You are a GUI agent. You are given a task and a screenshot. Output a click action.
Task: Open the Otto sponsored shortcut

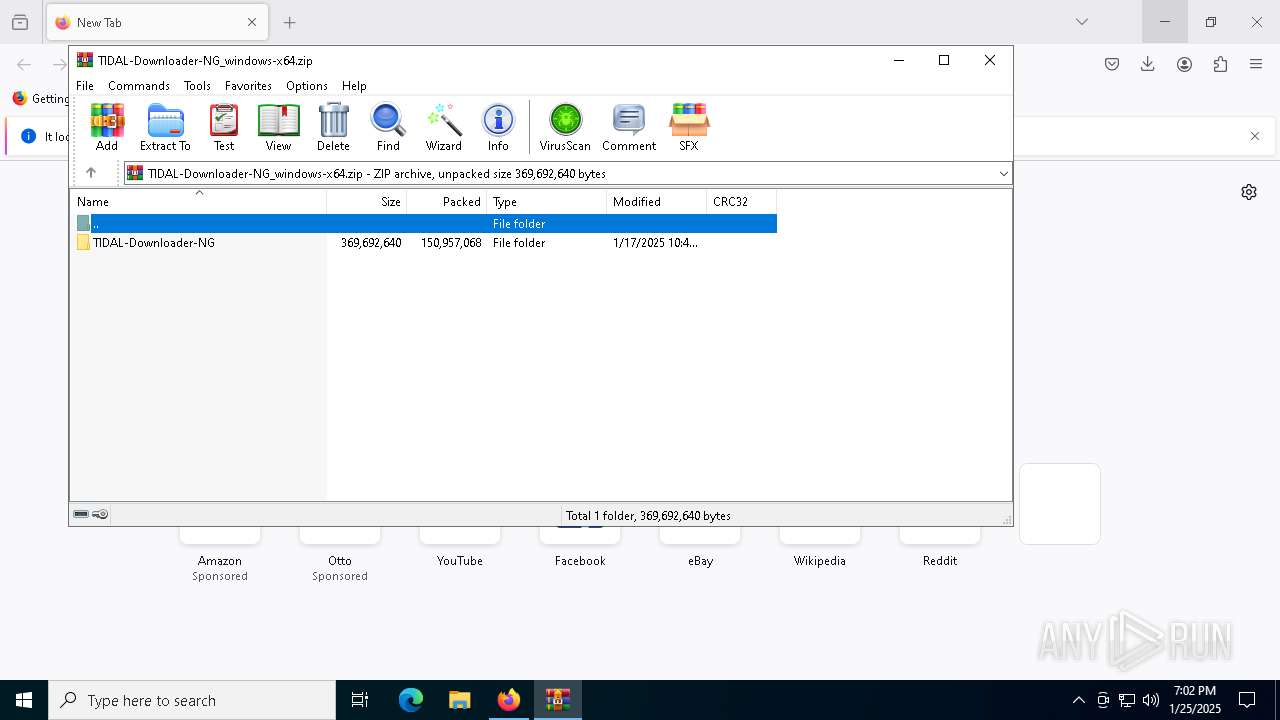pyautogui.click(x=340, y=555)
